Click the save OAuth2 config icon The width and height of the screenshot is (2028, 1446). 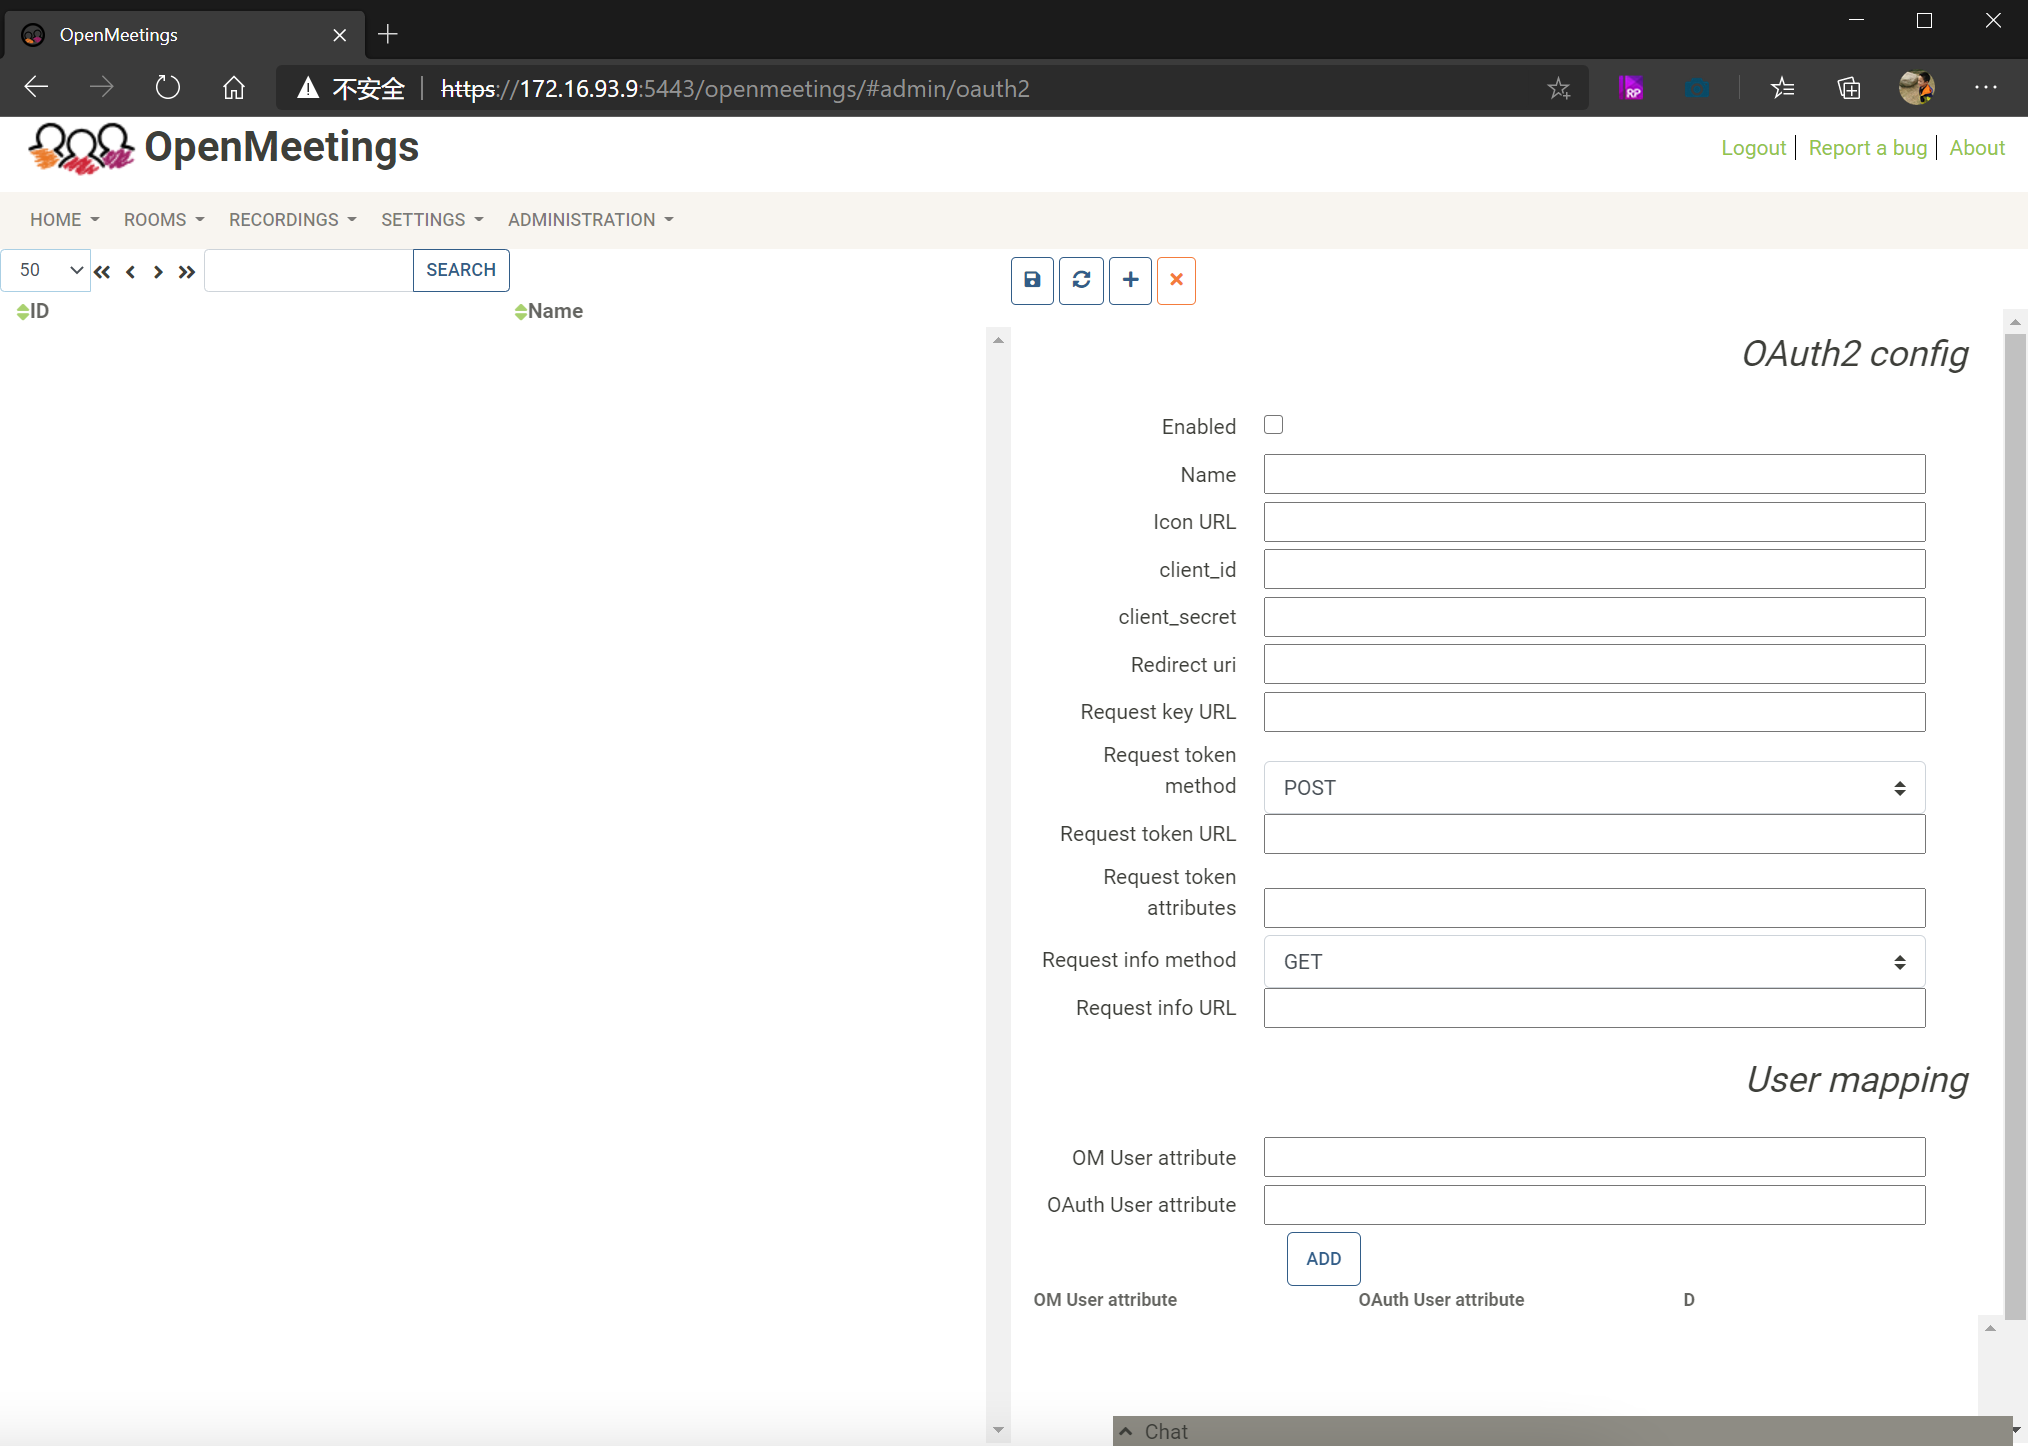[1032, 280]
